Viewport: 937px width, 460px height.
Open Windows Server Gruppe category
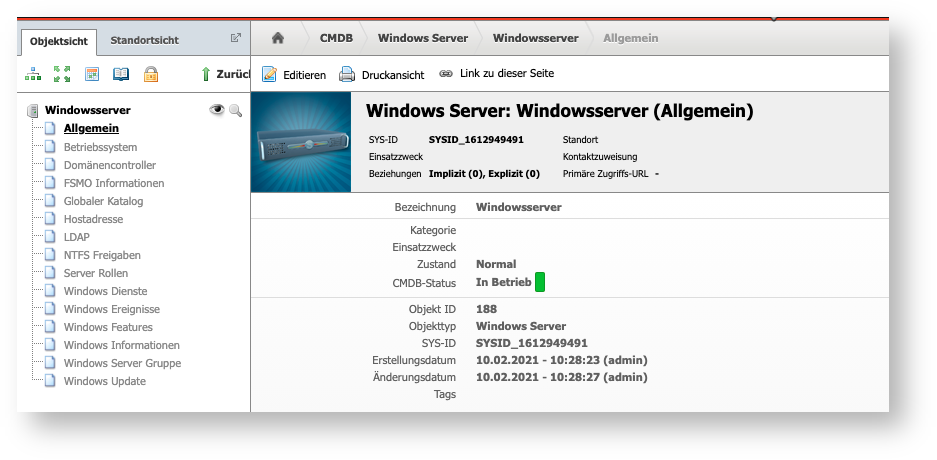click(123, 363)
